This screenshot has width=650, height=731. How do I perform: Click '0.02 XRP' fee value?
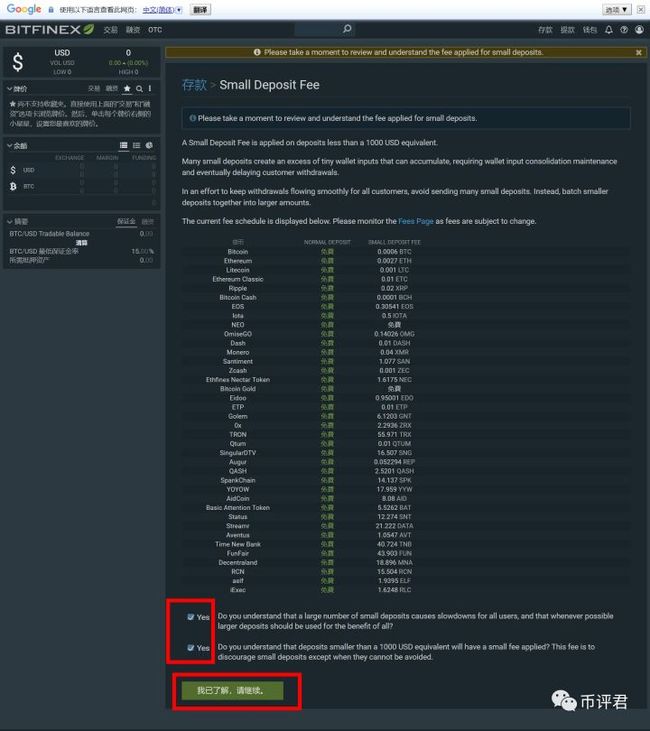pos(394,289)
